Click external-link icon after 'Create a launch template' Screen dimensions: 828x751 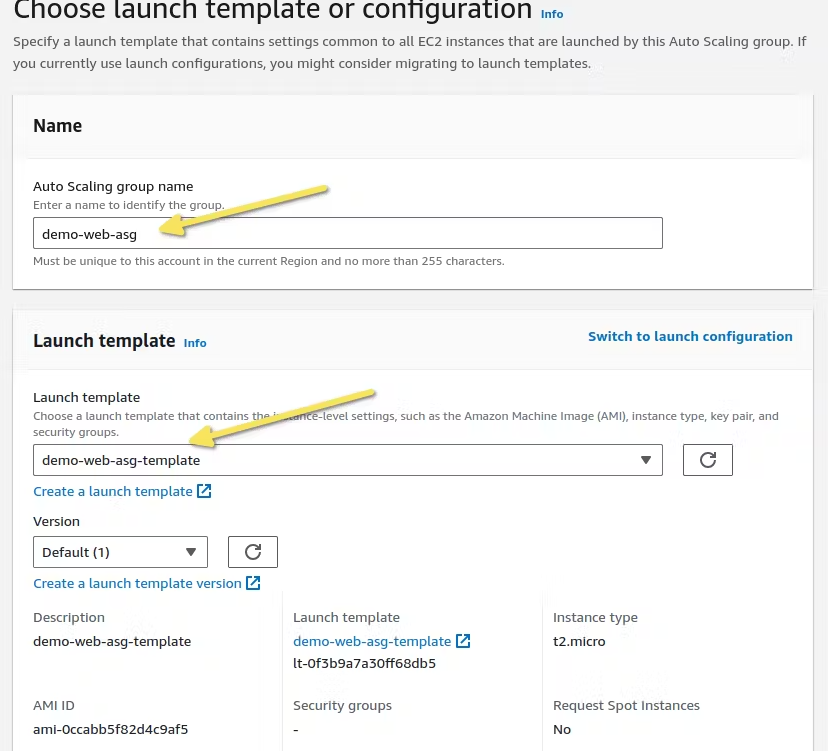(x=204, y=491)
